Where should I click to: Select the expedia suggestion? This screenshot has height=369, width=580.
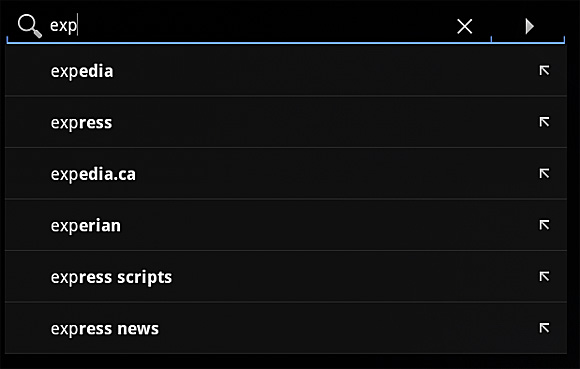(x=82, y=71)
